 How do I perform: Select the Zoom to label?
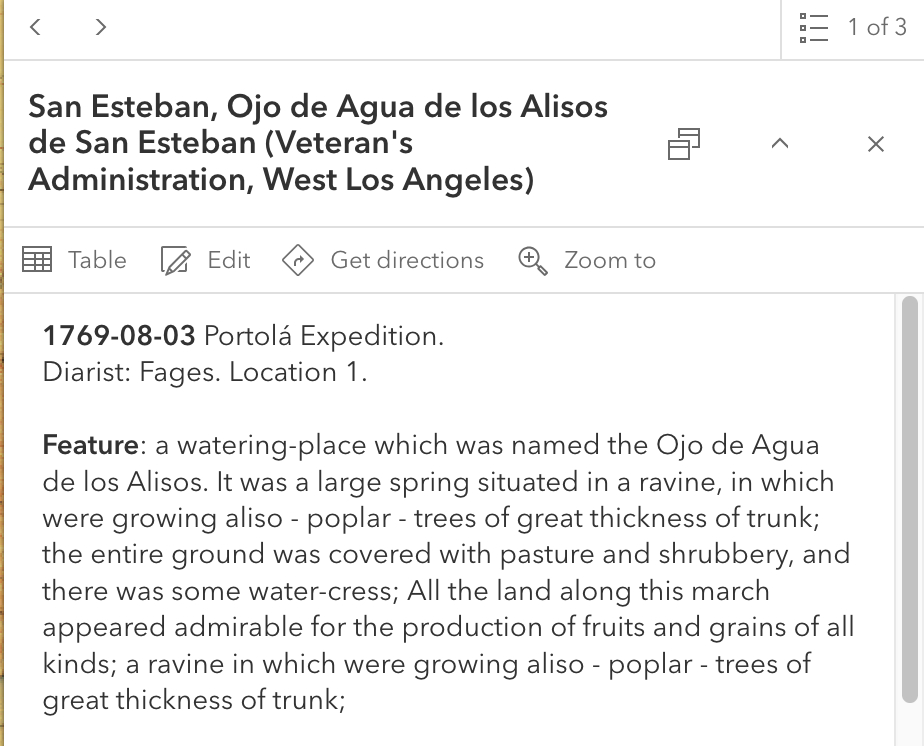pos(610,261)
